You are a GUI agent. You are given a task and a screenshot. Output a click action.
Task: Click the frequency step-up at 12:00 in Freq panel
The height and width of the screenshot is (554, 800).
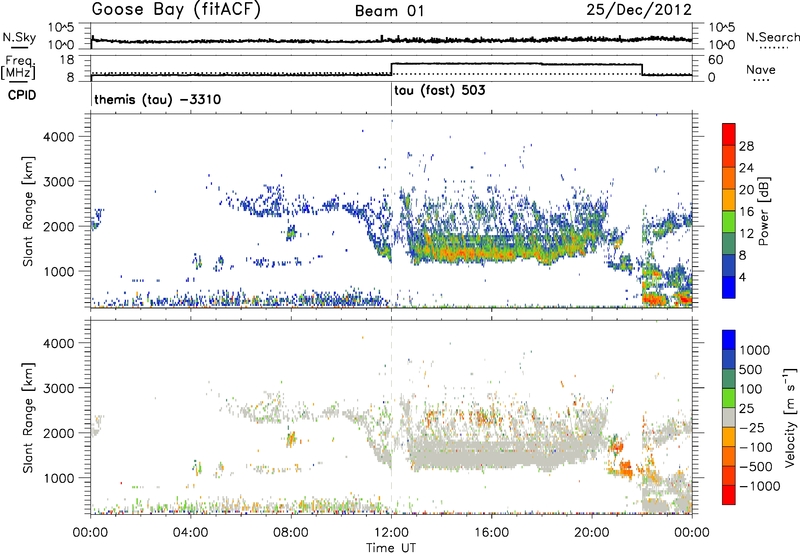391,69
